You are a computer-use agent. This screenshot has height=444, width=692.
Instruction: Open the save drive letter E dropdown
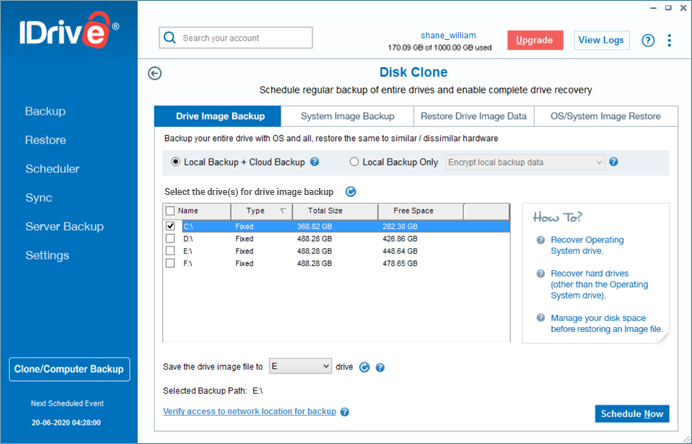[300, 366]
